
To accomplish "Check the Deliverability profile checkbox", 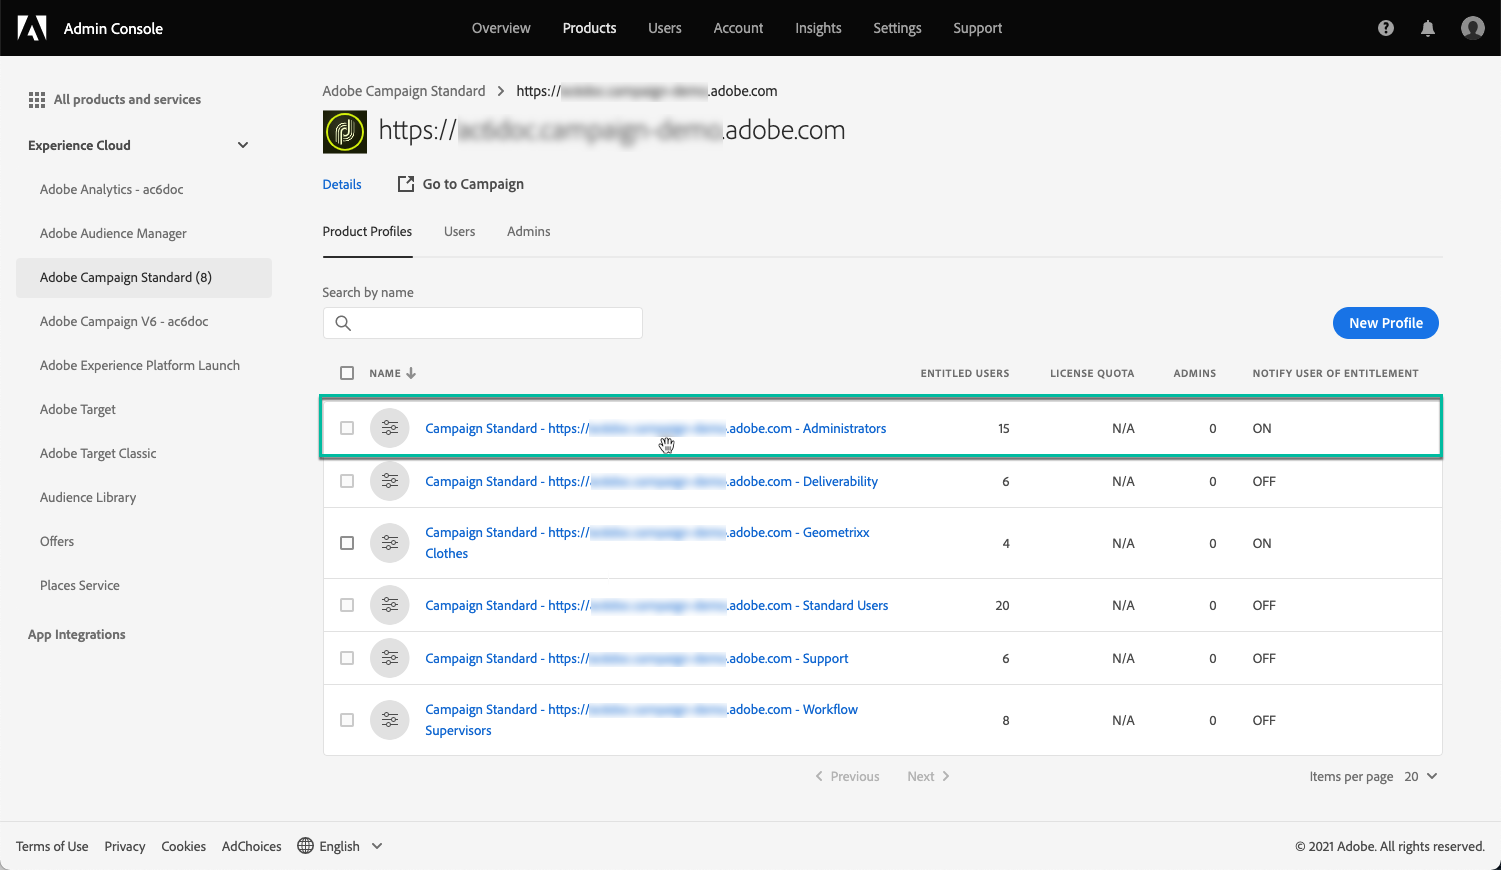I will point(347,481).
